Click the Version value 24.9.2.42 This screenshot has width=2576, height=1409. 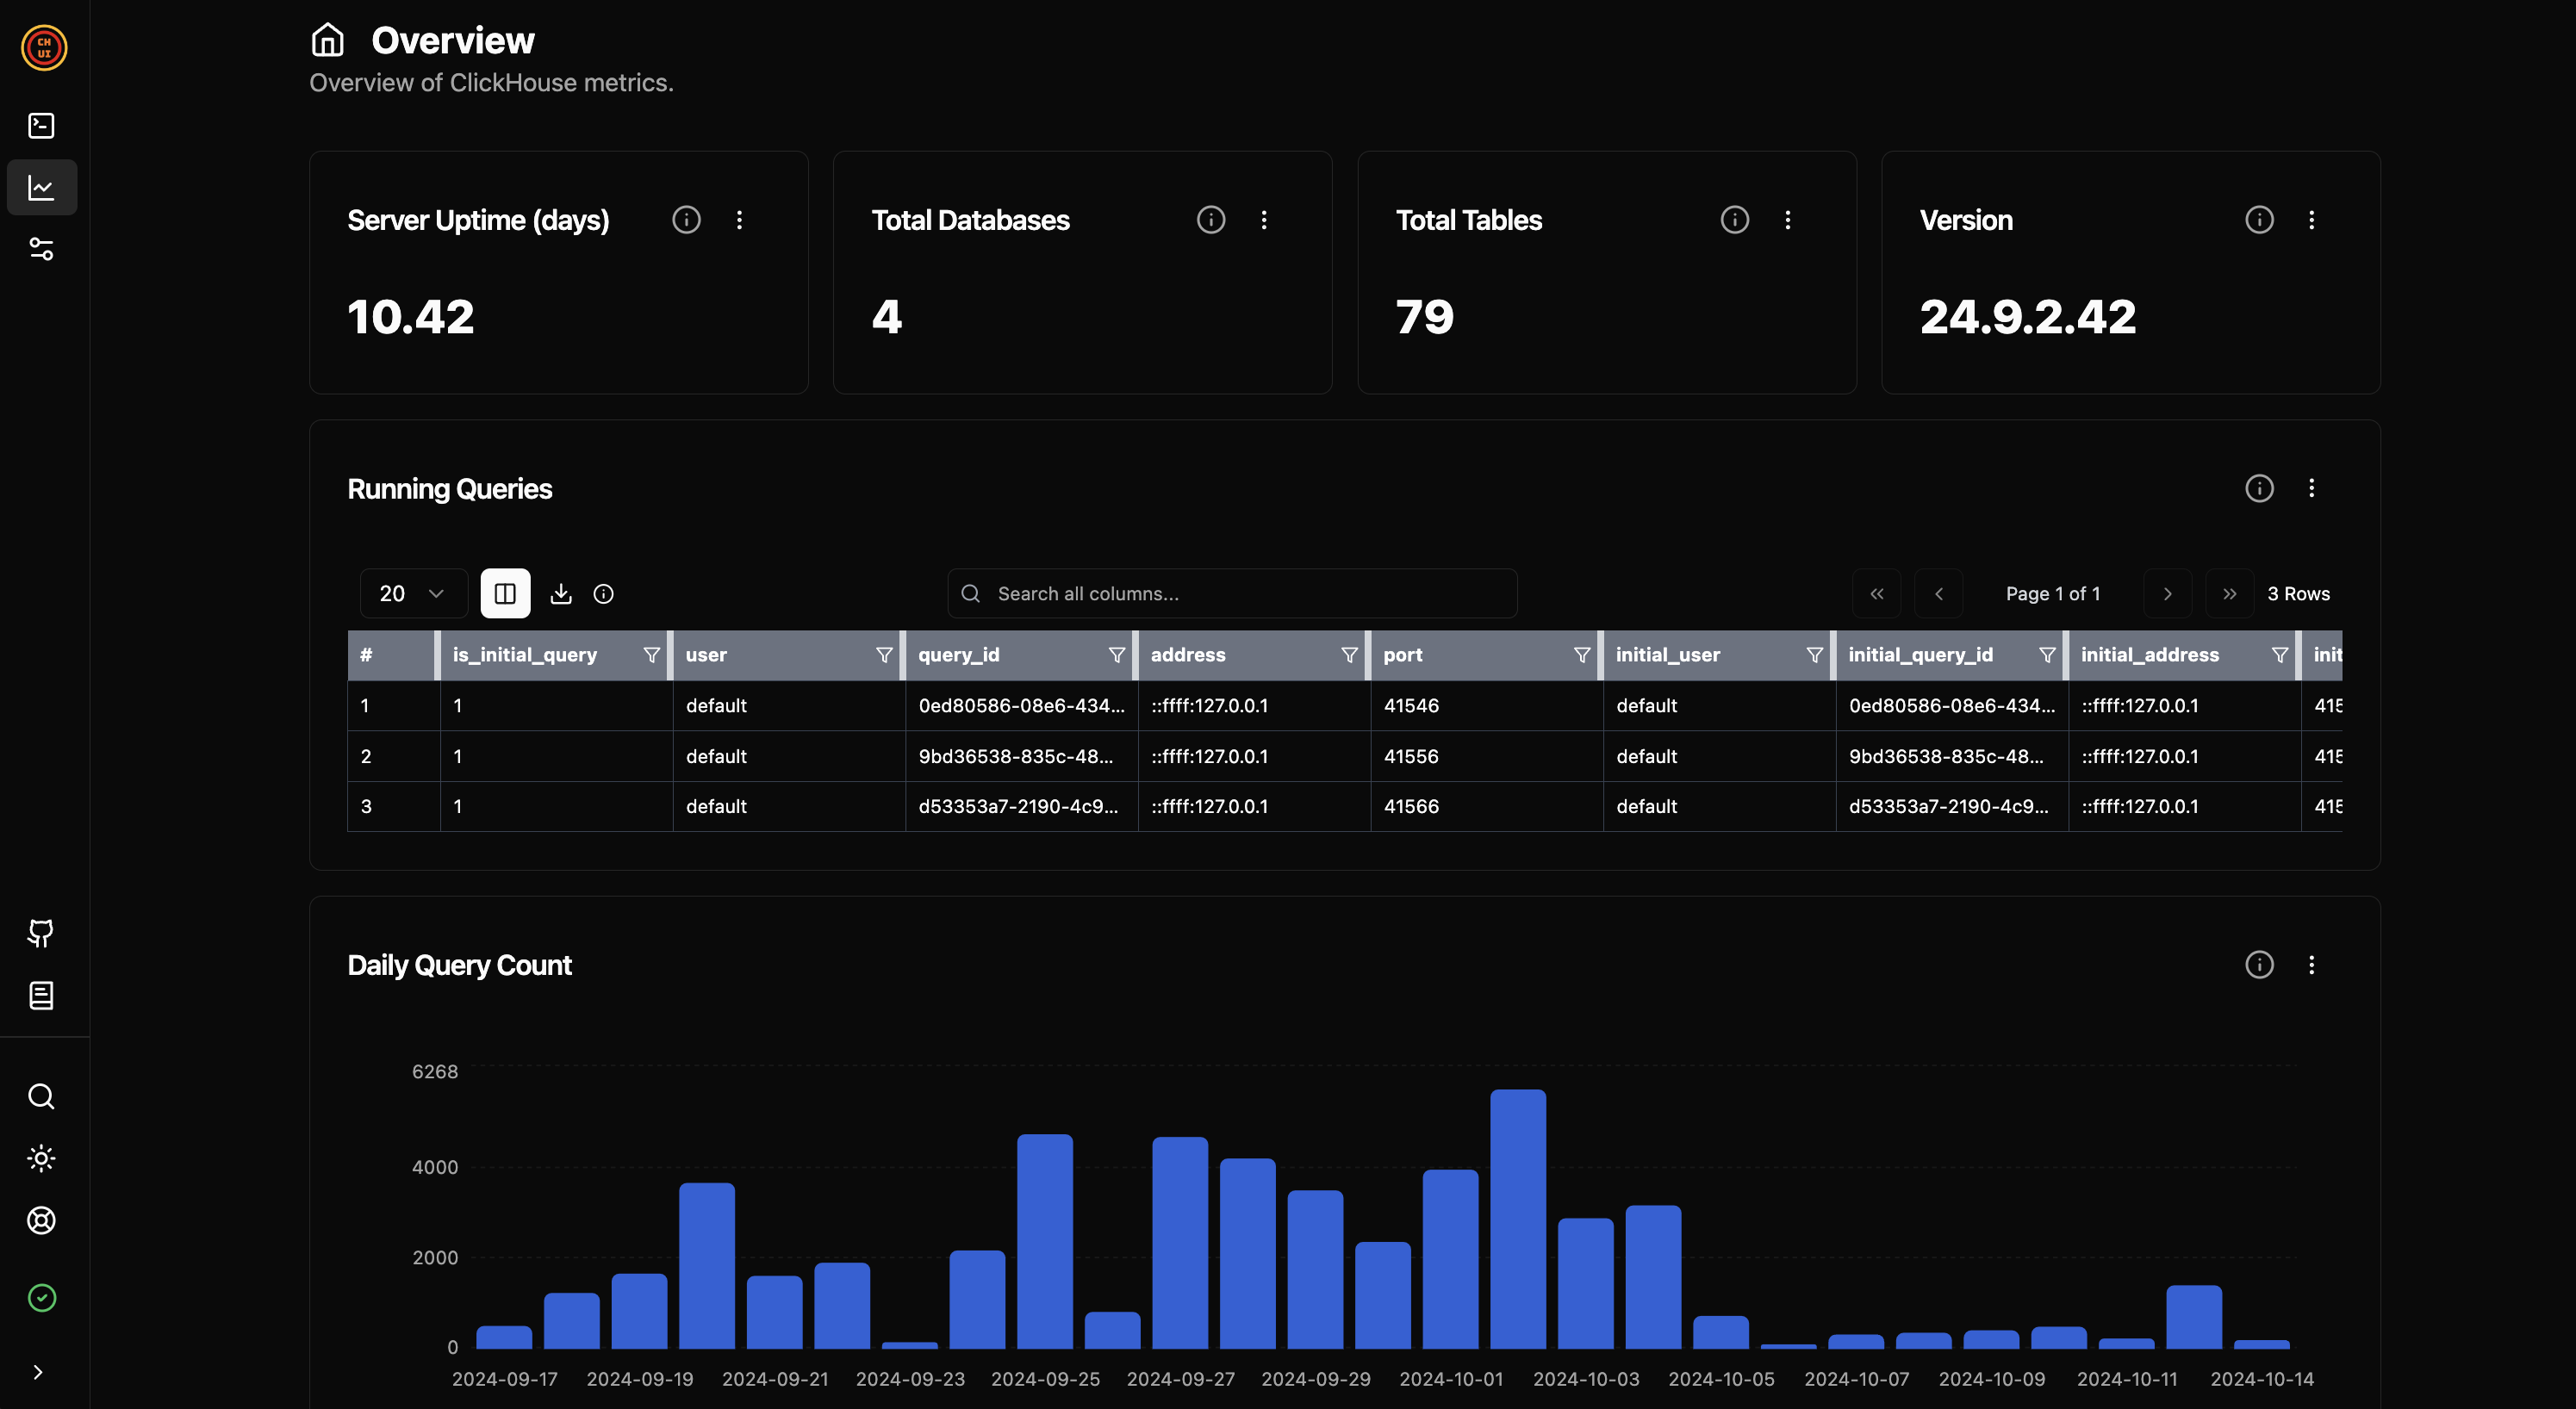pos(2028,317)
